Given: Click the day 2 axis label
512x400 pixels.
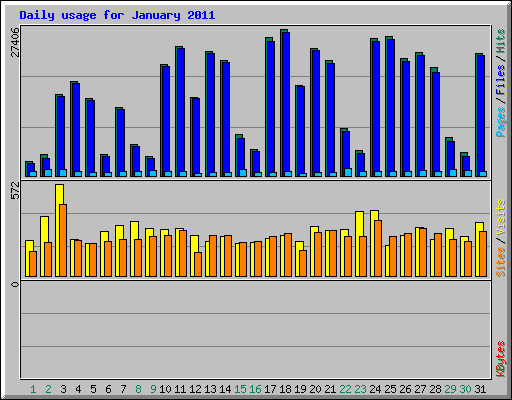Looking at the screenshot, I should tap(48, 389).
